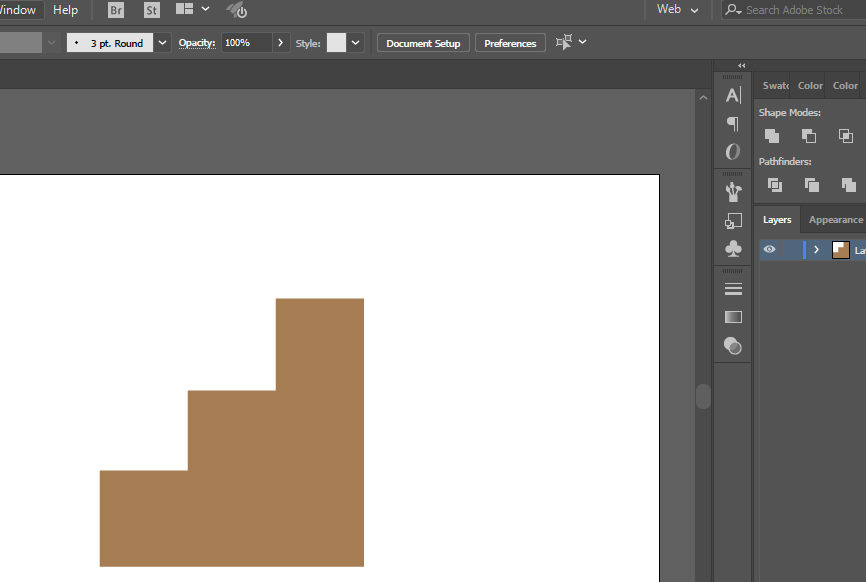Image resolution: width=866 pixels, height=582 pixels.
Task: Open the Web workspace switcher dropdown
Action: pyautogui.click(x=678, y=10)
